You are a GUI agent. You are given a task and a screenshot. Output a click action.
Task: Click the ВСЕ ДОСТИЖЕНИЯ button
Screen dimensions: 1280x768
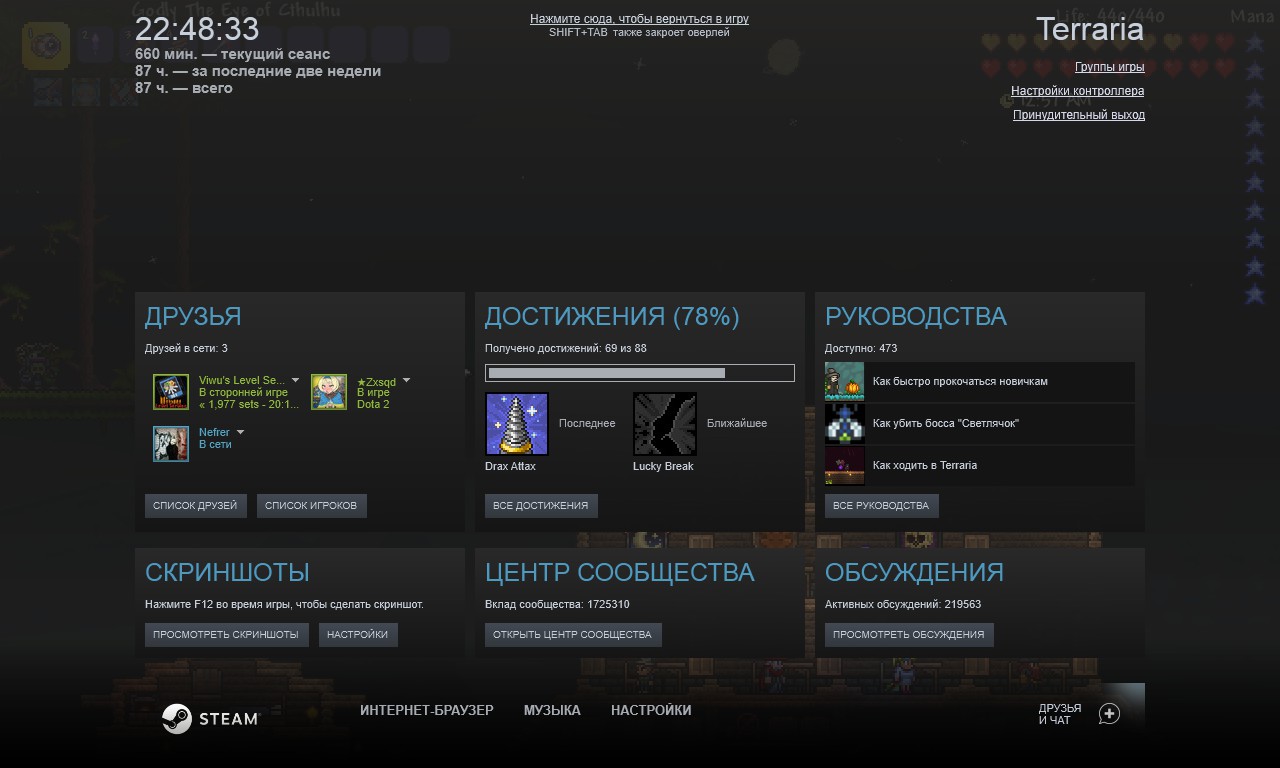tap(541, 506)
